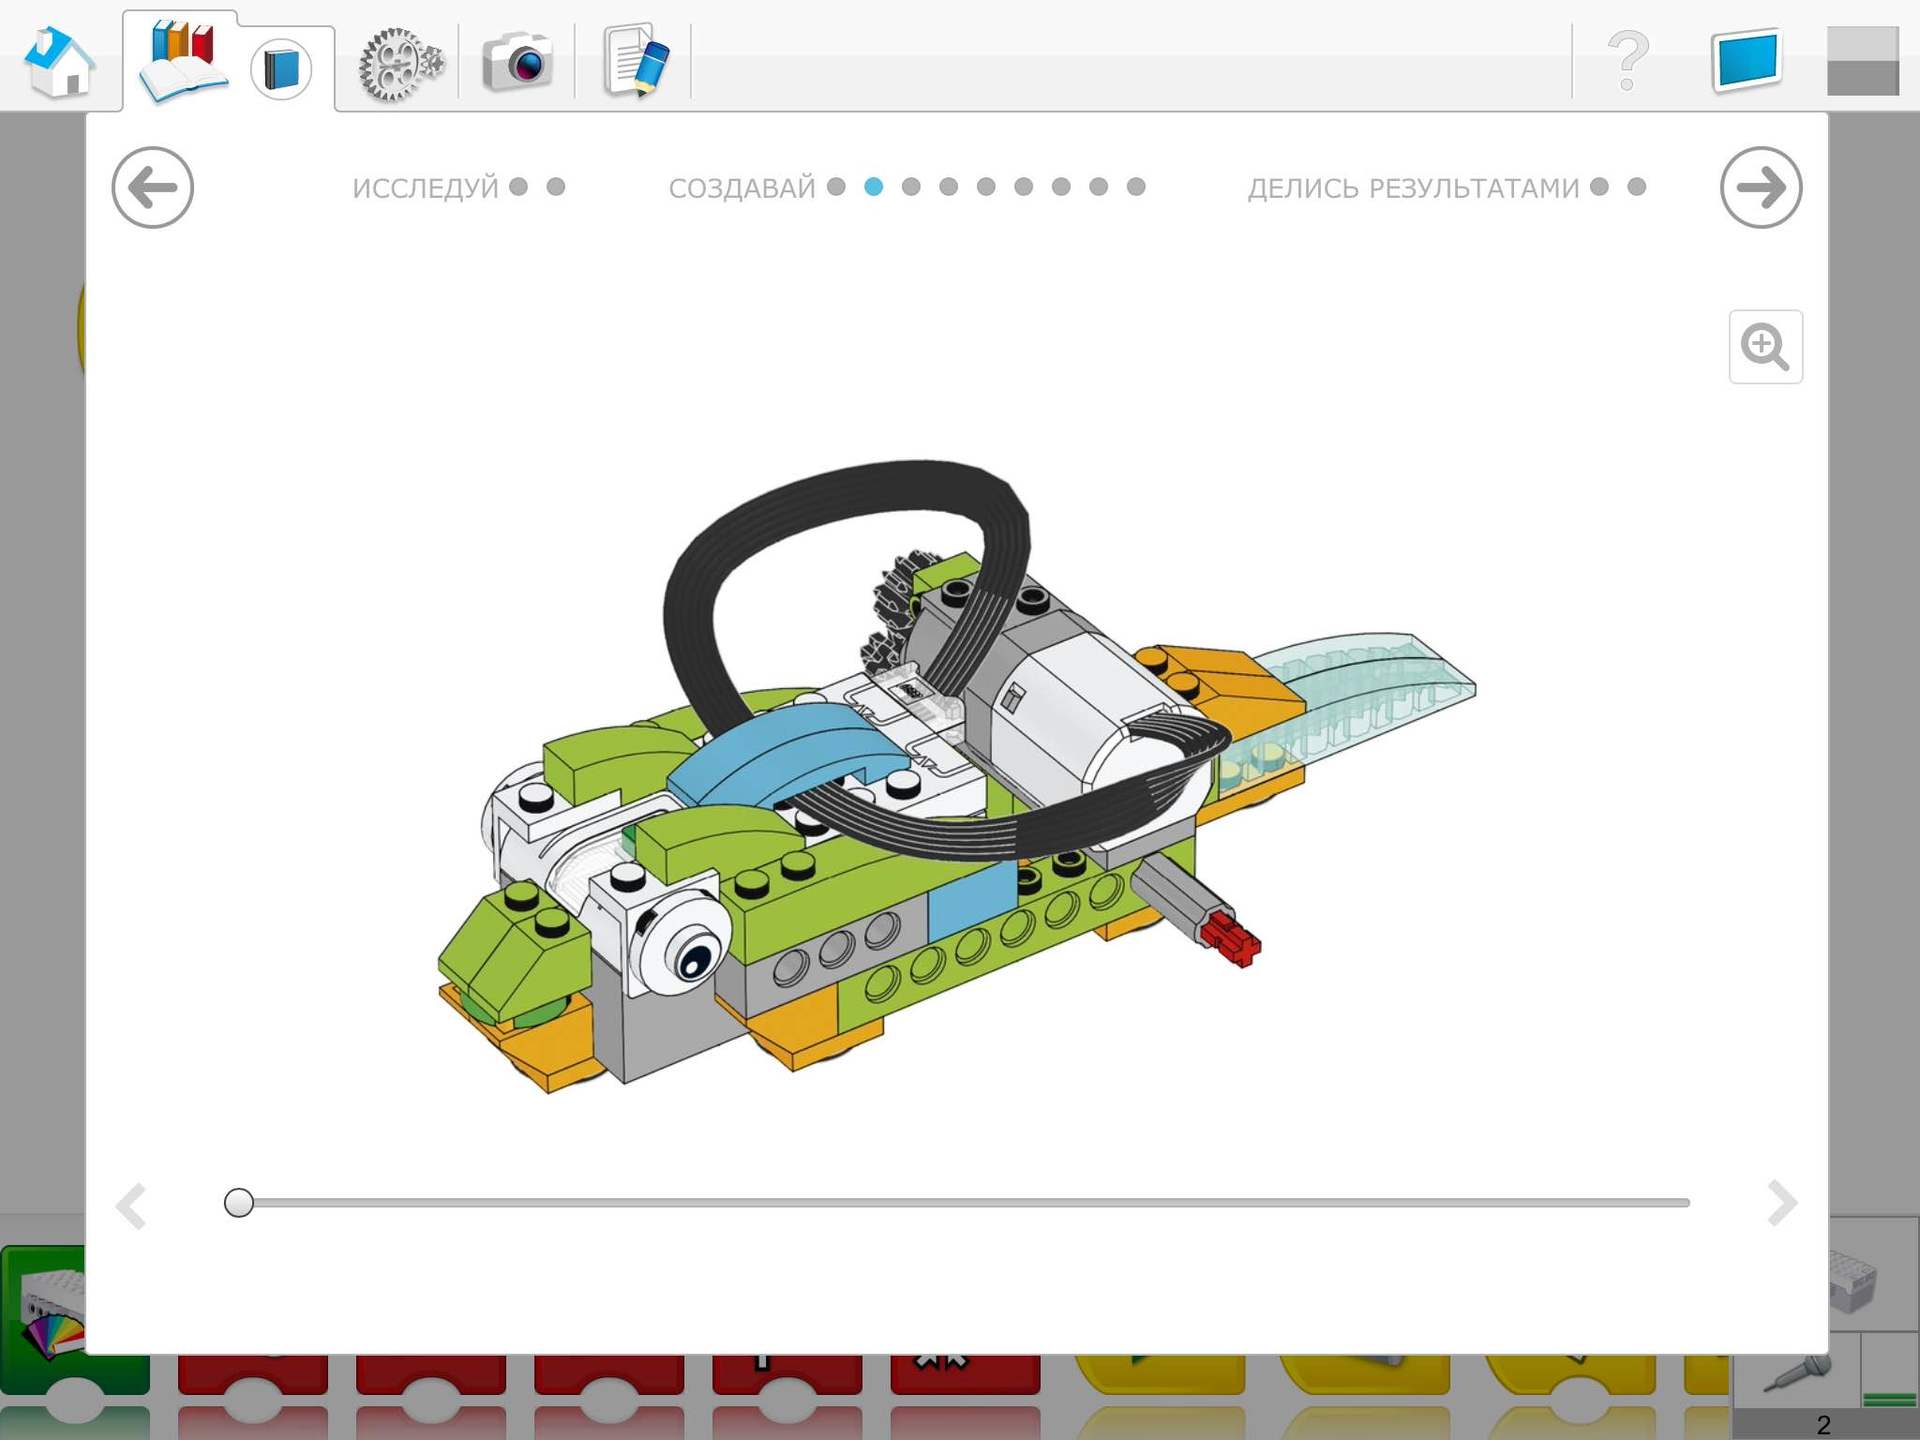Select the last ДЕЛИСЬ РЕЗУЛЬТАТАМИ dot

point(1637,185)
